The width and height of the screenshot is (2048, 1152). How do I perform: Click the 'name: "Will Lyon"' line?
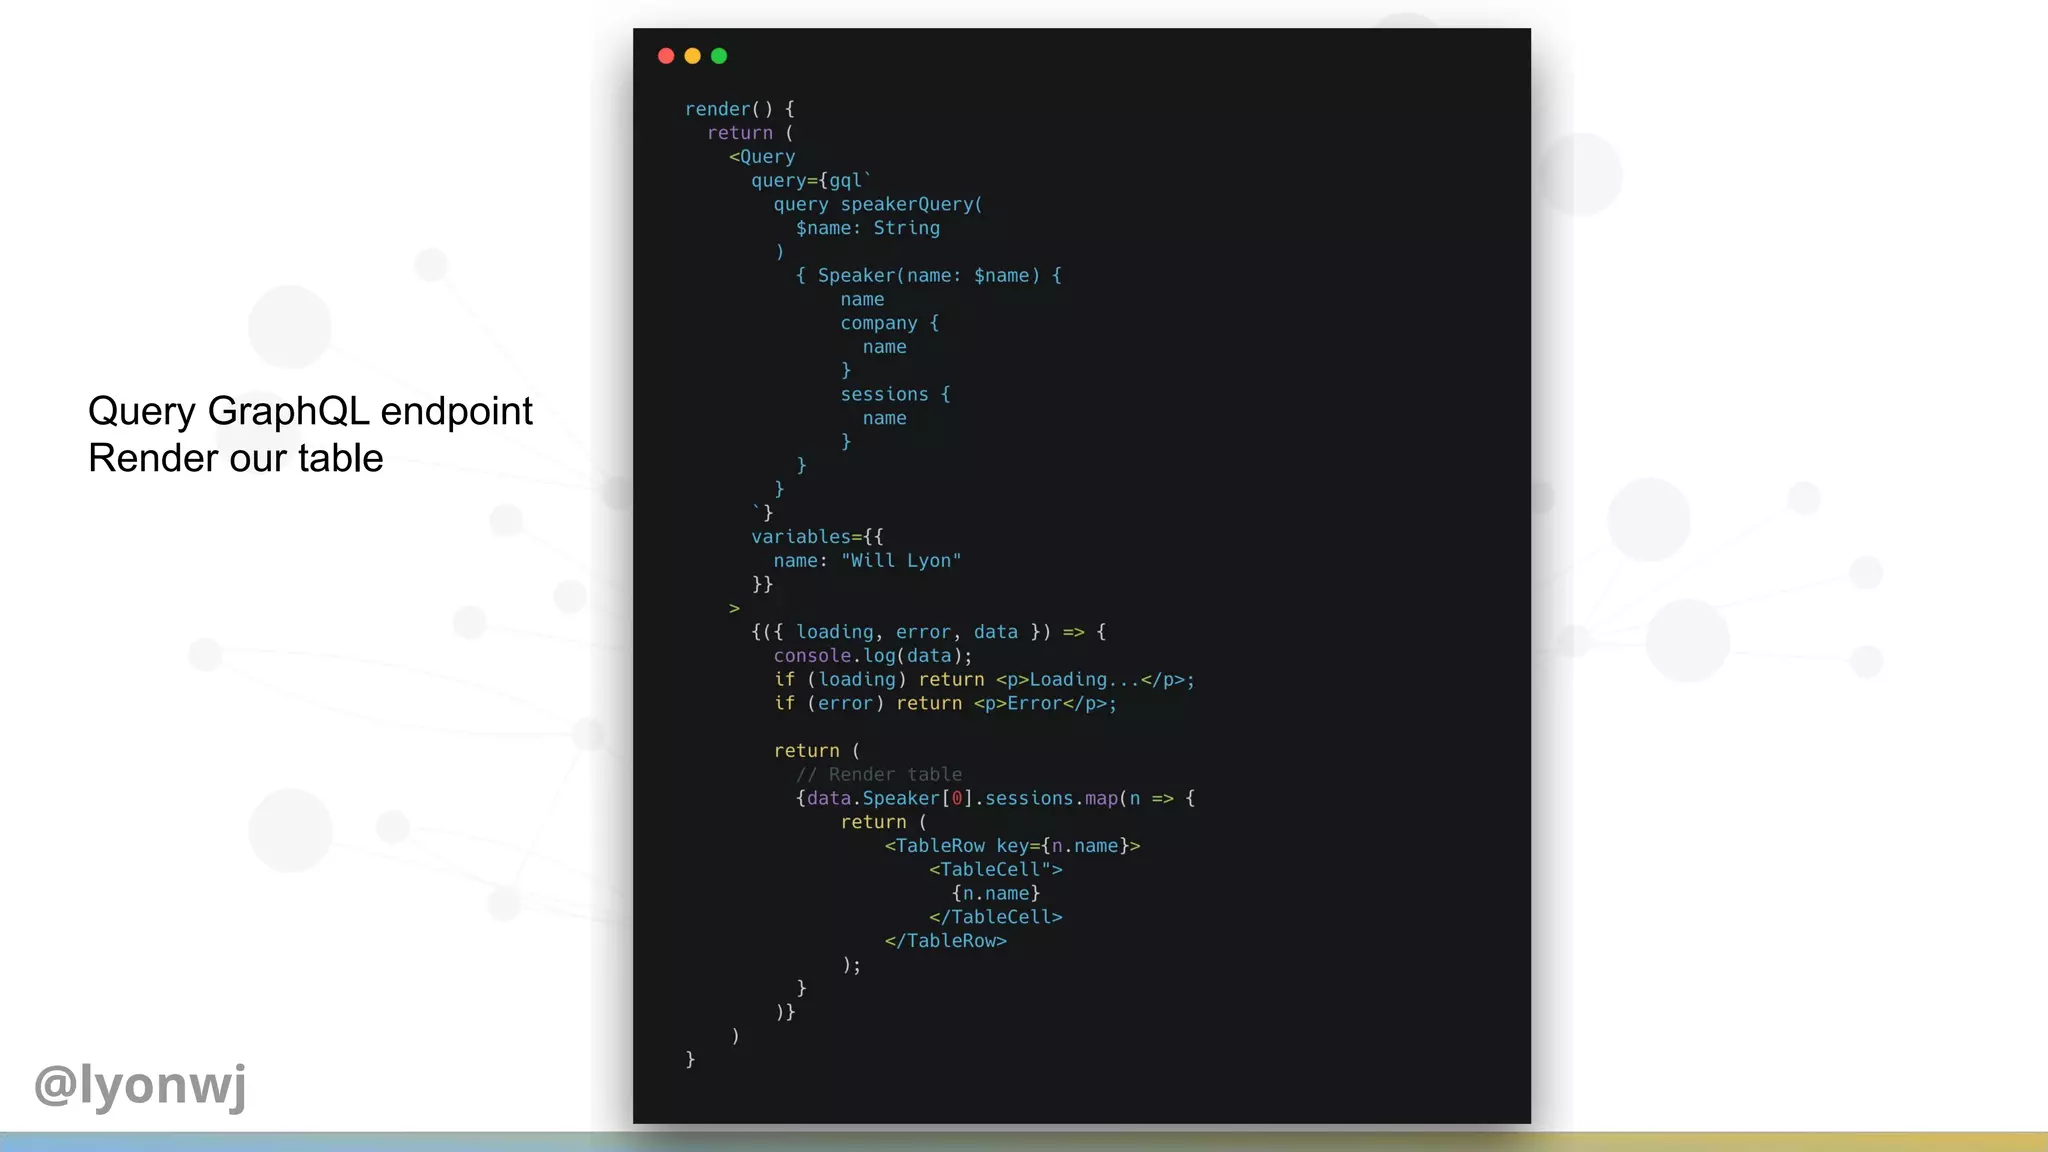click(867, 561)
